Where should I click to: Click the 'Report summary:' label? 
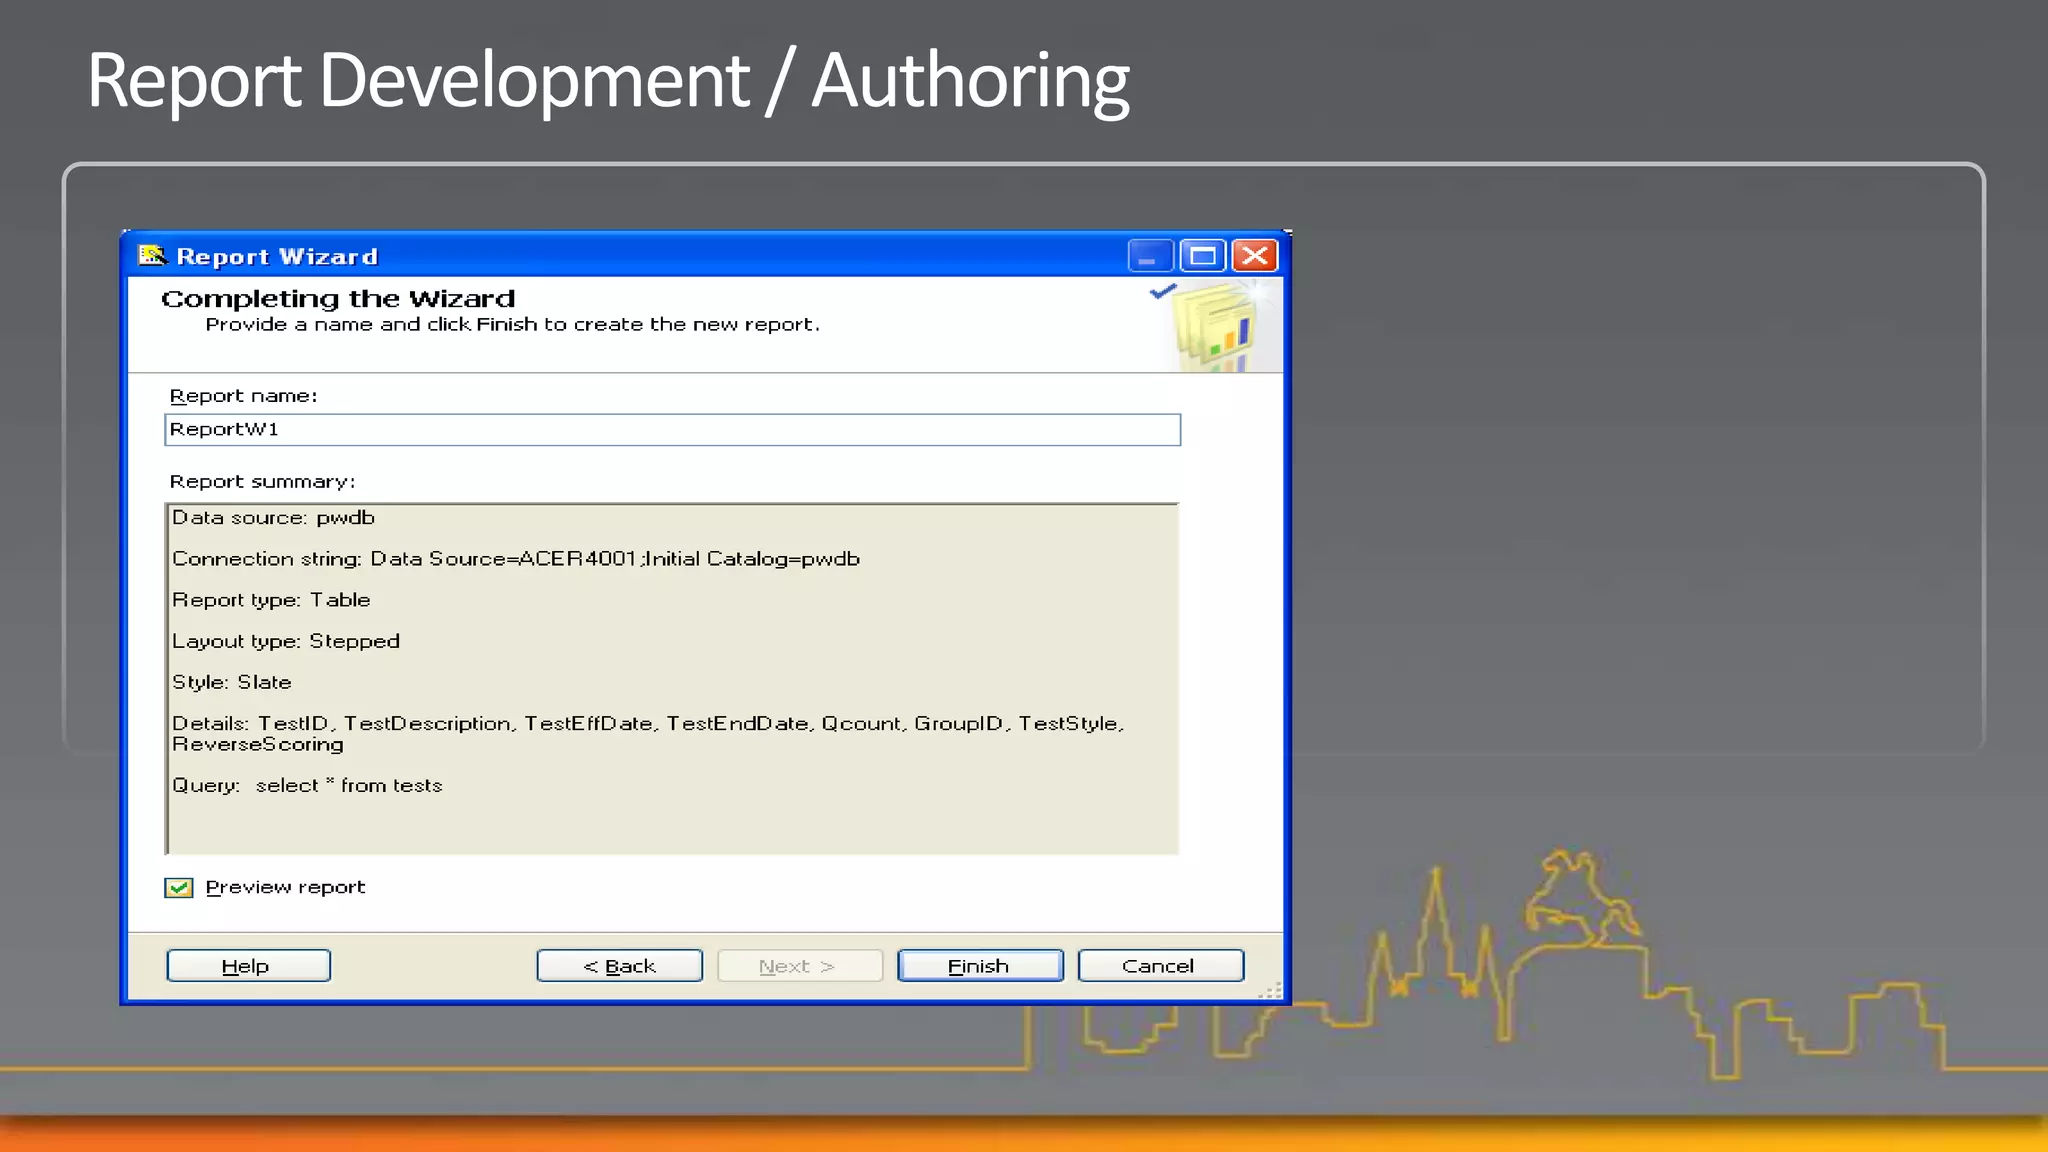coord(262,482)
